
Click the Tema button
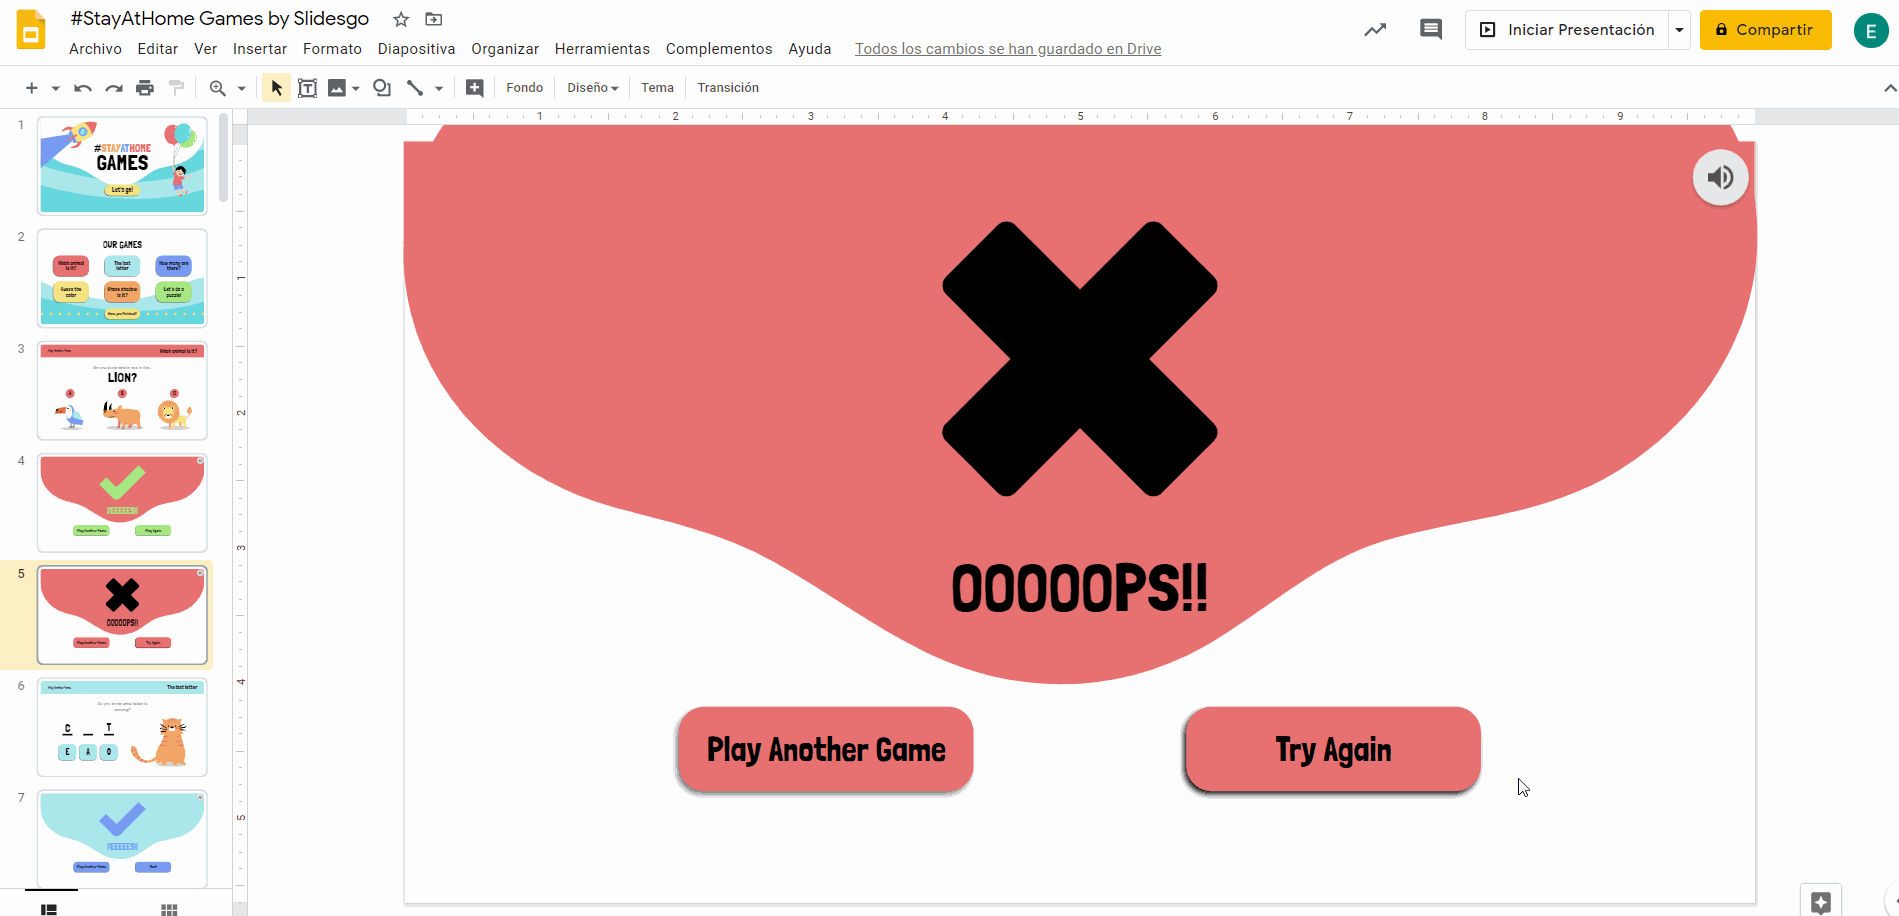(657, 88)
